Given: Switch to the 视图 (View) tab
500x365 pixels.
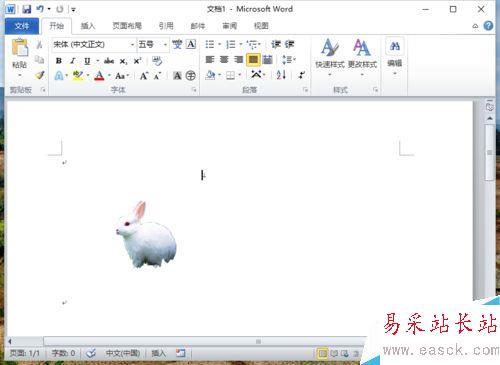Looking at the screenshot, I should pos(261,26).
